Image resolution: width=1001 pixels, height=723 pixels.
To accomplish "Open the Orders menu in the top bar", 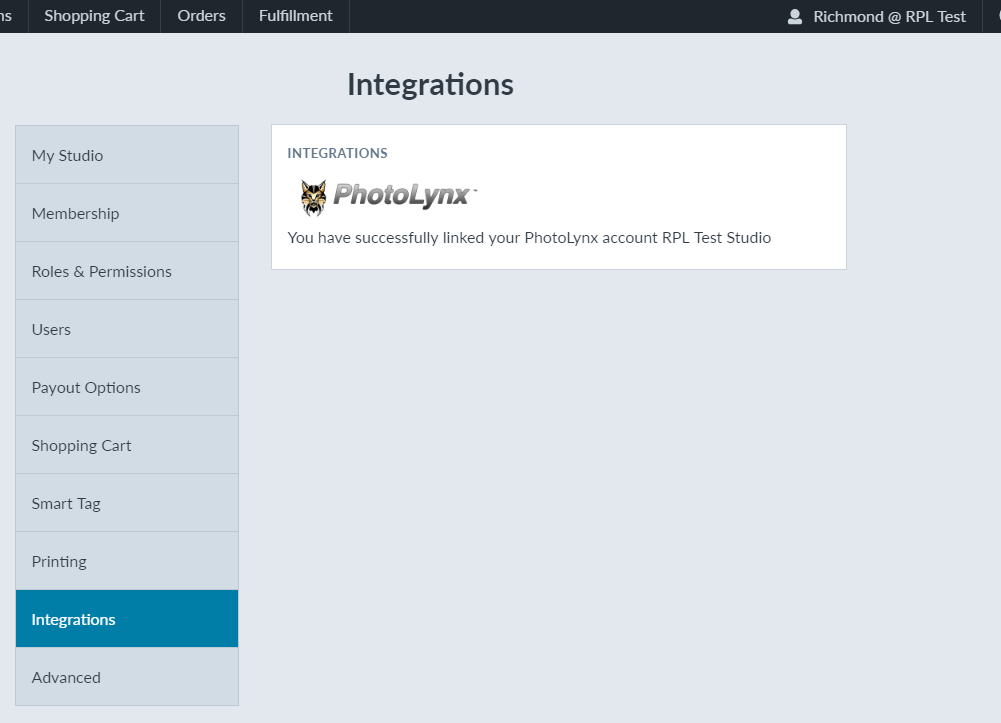I will point(202,16).
